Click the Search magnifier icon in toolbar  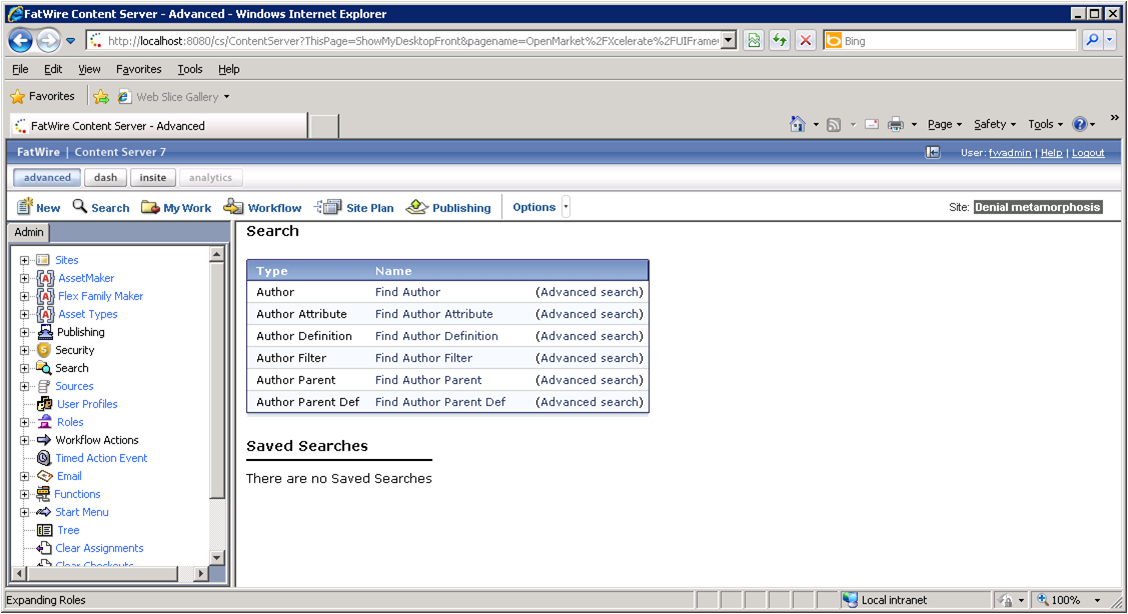pos(80,206)
